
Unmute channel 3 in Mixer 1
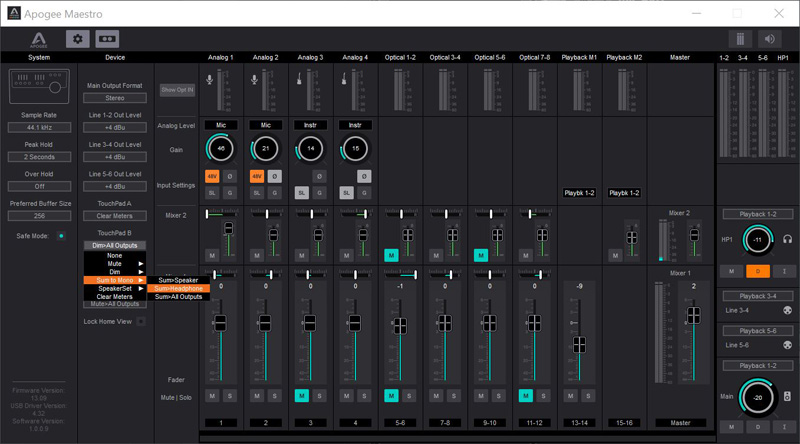tap(301, 396)
